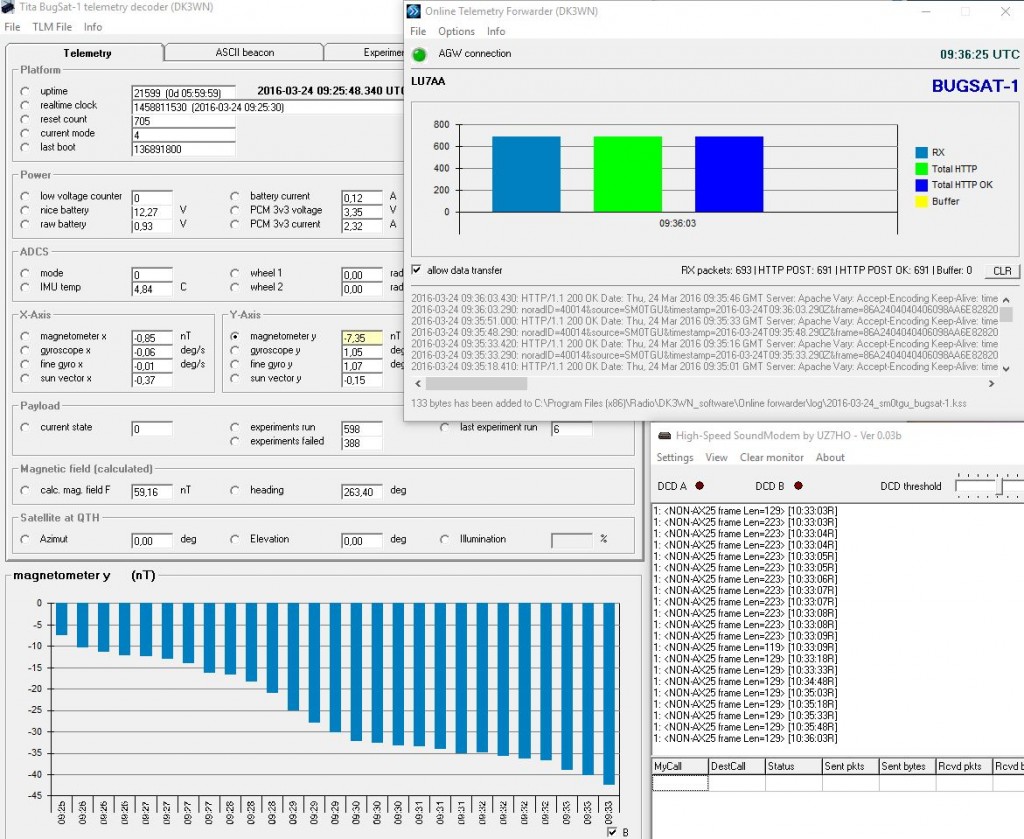1024x839 pixels.
Task: Click the green AGW connection indicator
Action: coord(419,54)
